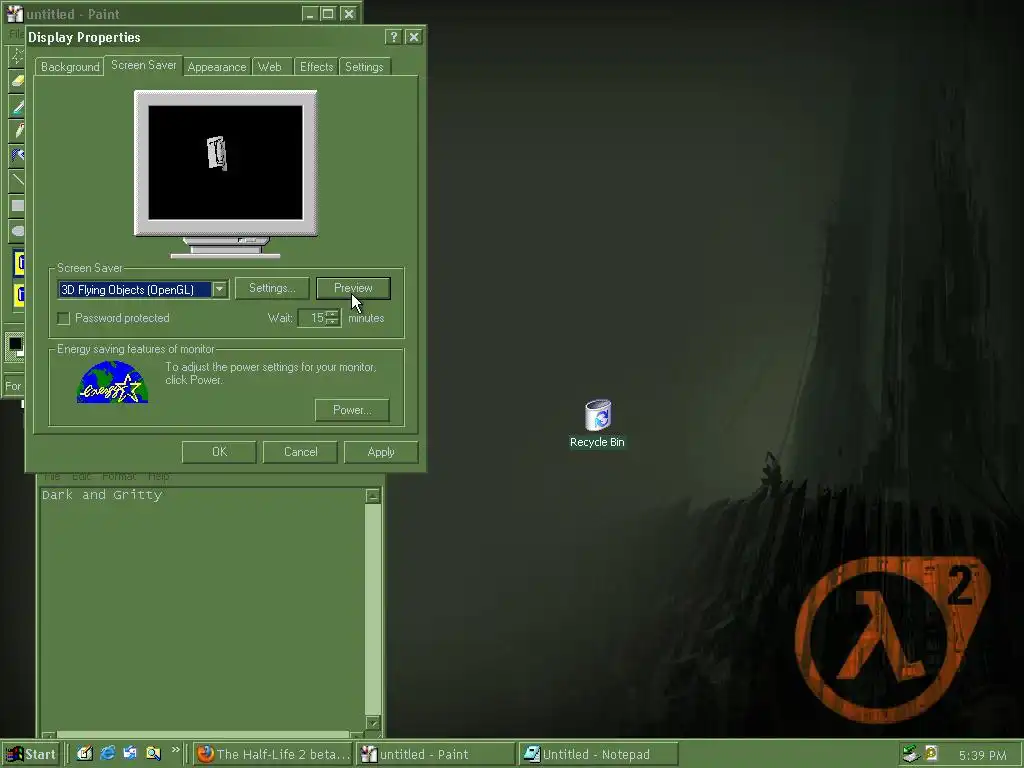The width and height of the screenshot is (1024, 768).
Task: Open the Start menu
Action: click(31, 754)
